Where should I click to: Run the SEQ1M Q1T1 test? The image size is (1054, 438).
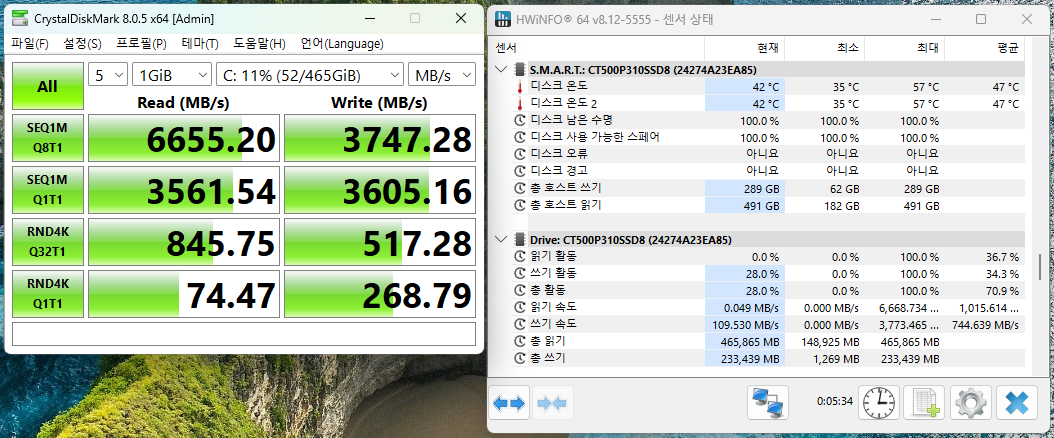(x=48, y=191)
